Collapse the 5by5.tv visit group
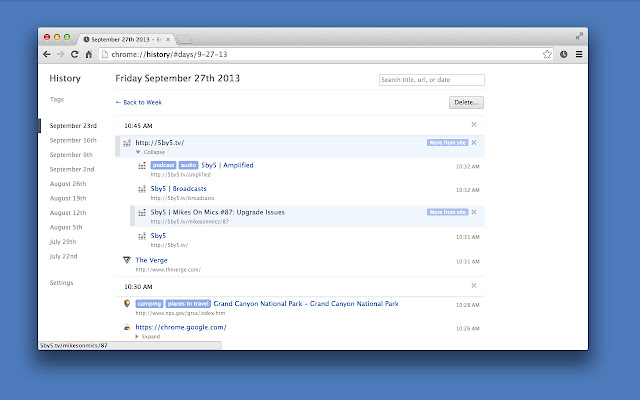Viewport: 640px width, 400px height. pyautogui.click(x=150, y=152)
